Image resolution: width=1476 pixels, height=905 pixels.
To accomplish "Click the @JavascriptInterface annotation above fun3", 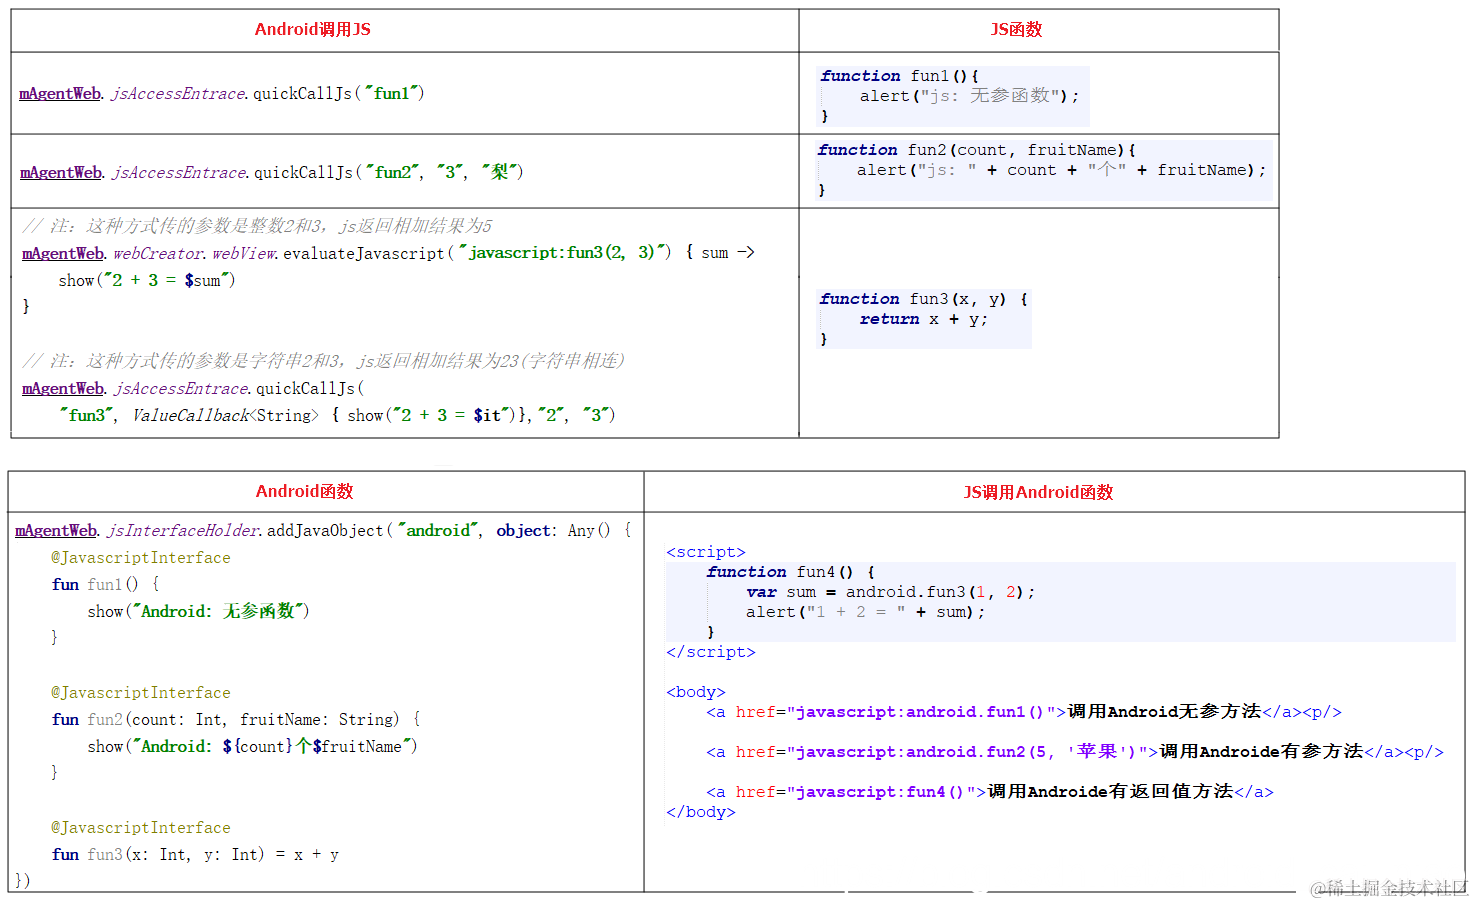I will point(141,828).
